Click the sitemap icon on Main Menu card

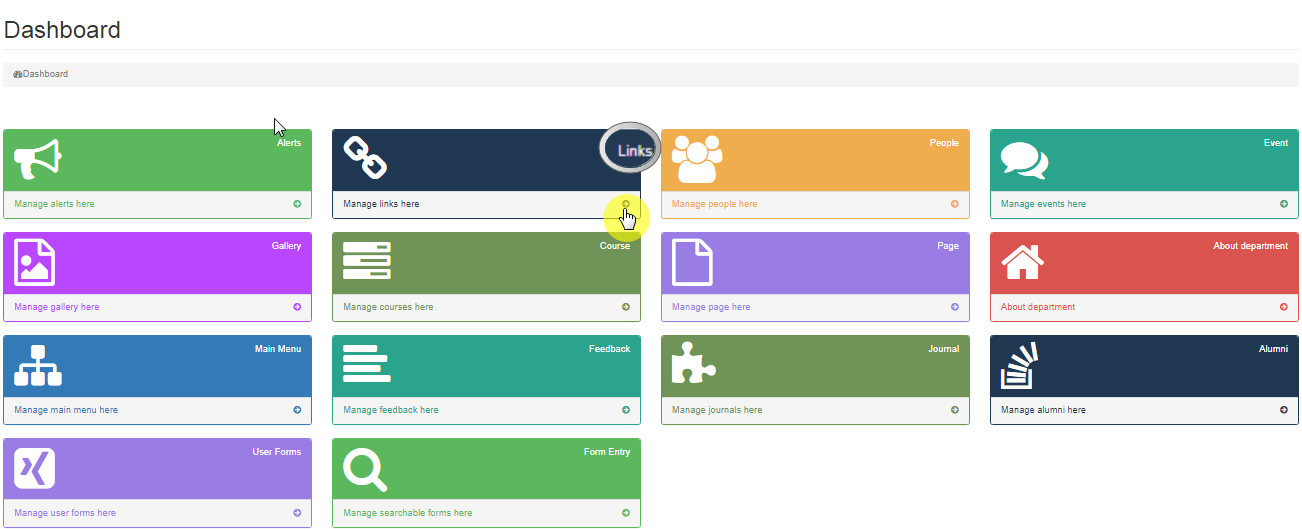point(38,365)
